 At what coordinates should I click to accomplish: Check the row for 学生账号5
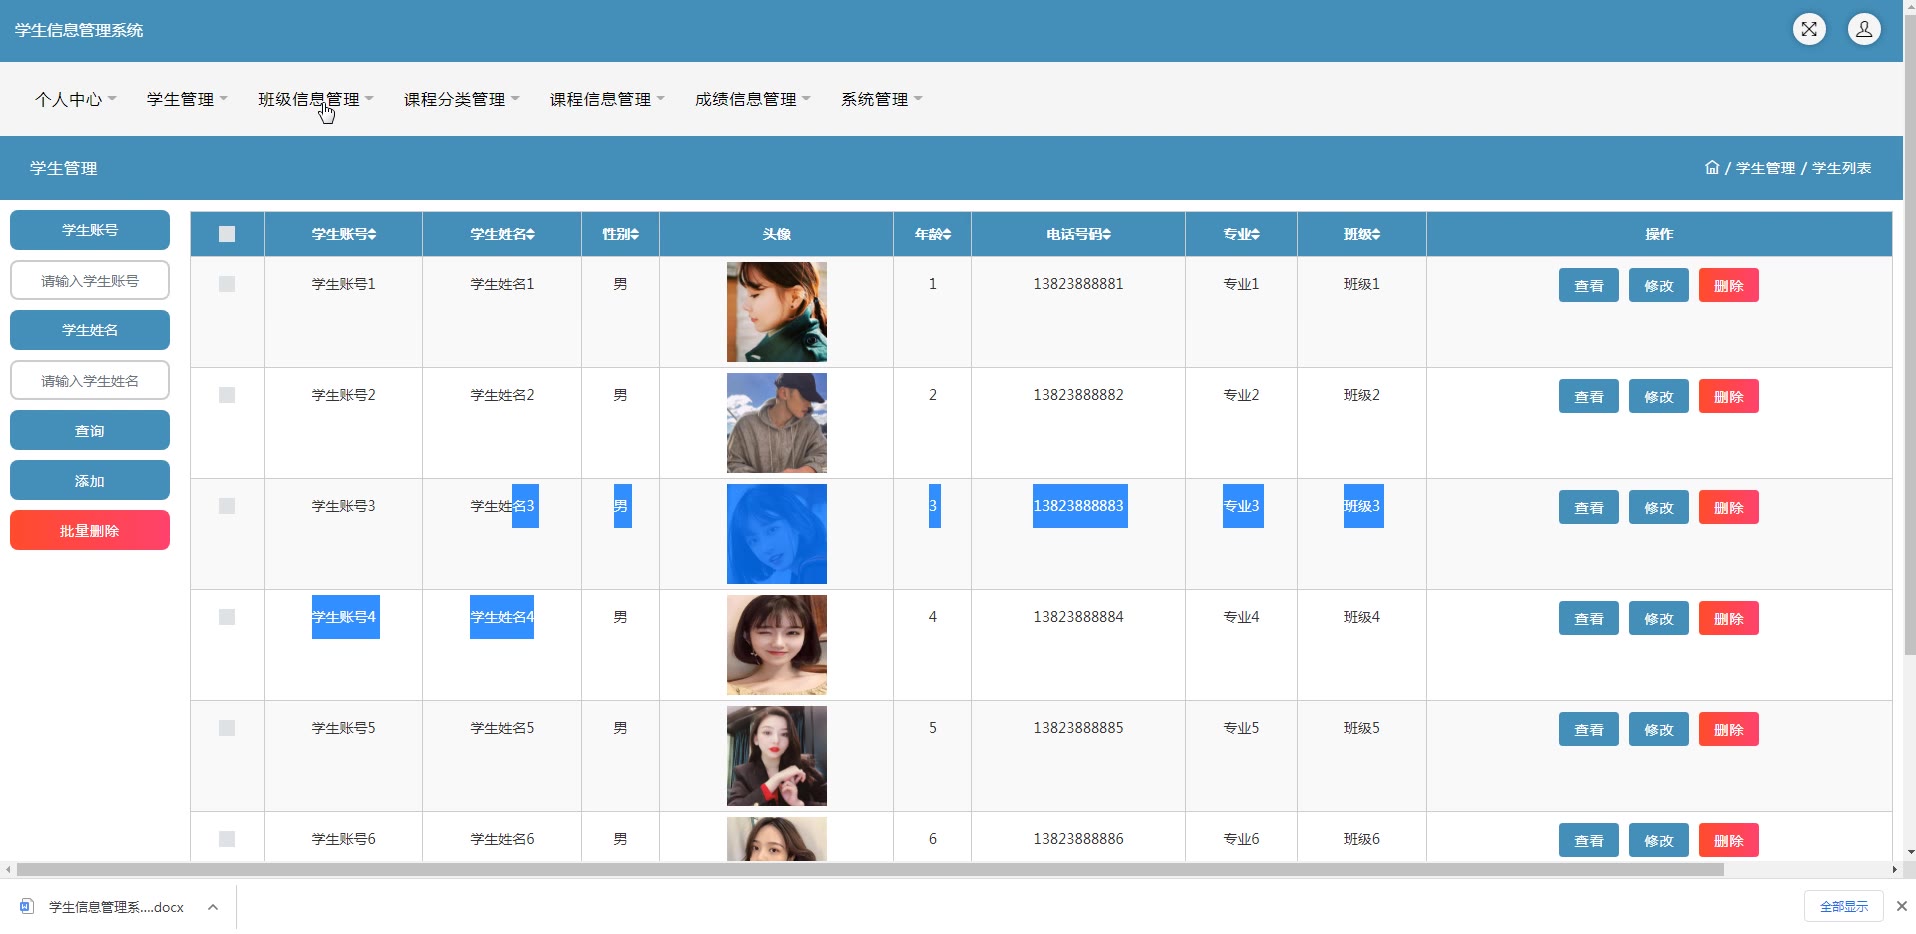tap(227, 728)
